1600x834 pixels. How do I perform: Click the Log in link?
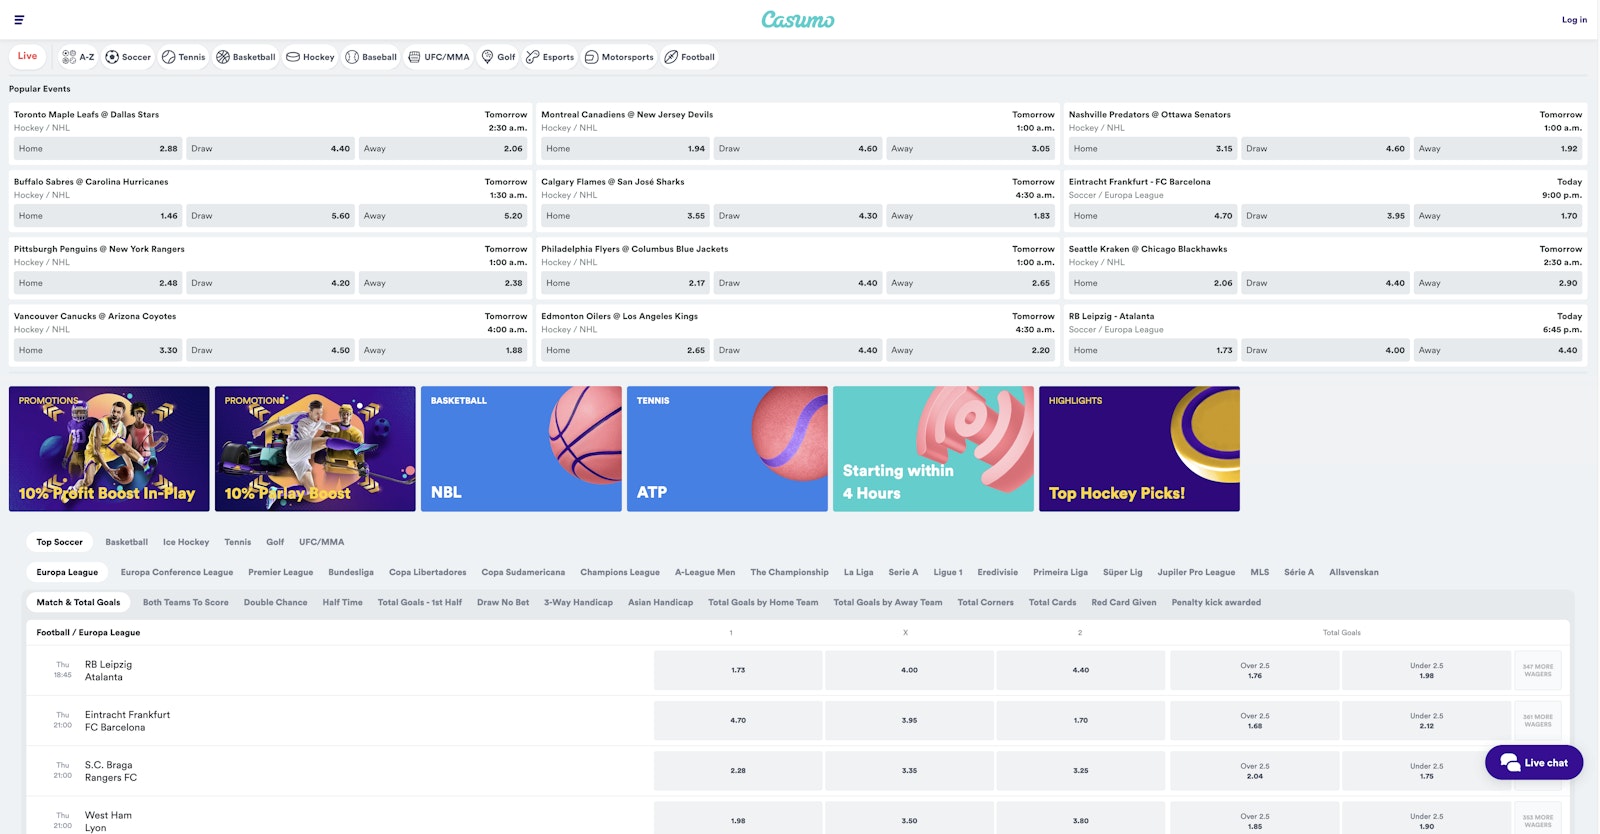pos(1574,20)
